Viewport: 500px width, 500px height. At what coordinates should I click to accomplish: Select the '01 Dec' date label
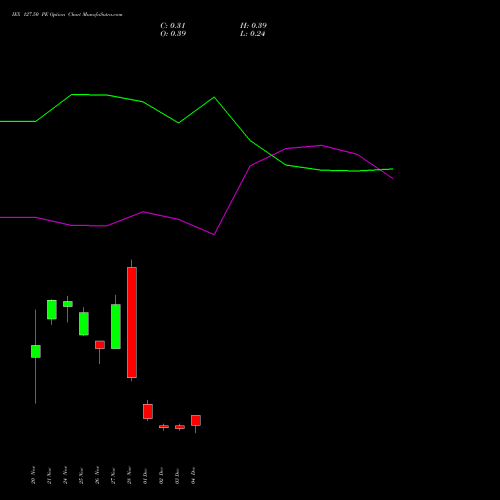(x=145, y=475)
